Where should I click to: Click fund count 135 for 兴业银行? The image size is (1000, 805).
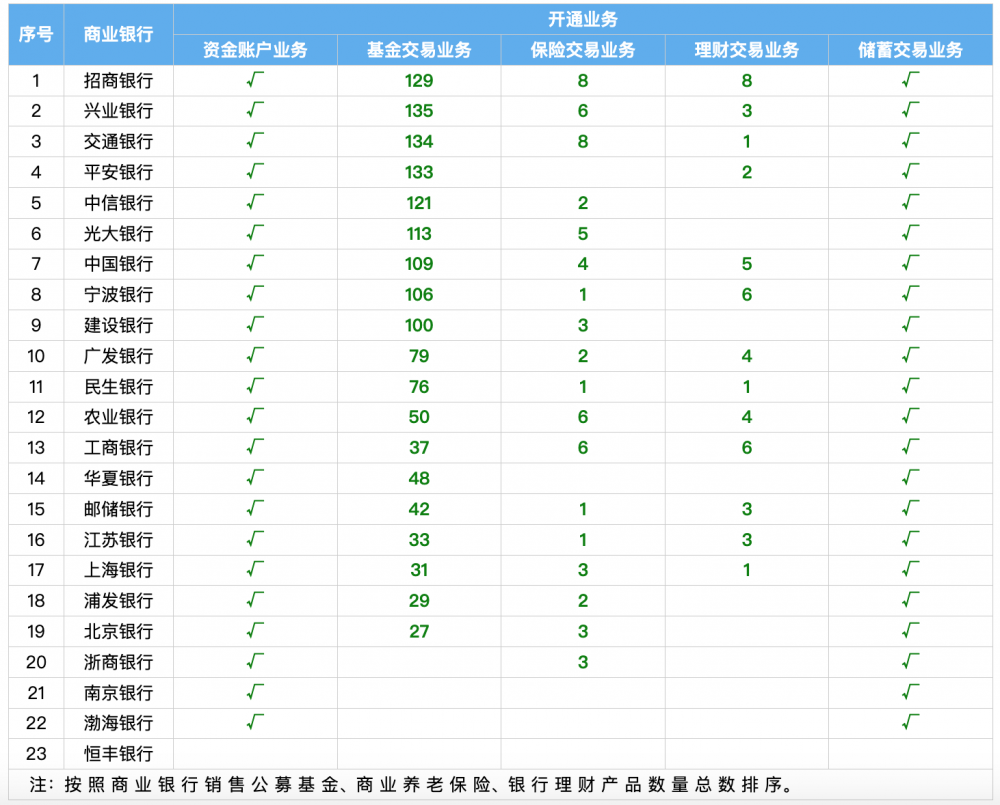(419, 111)
